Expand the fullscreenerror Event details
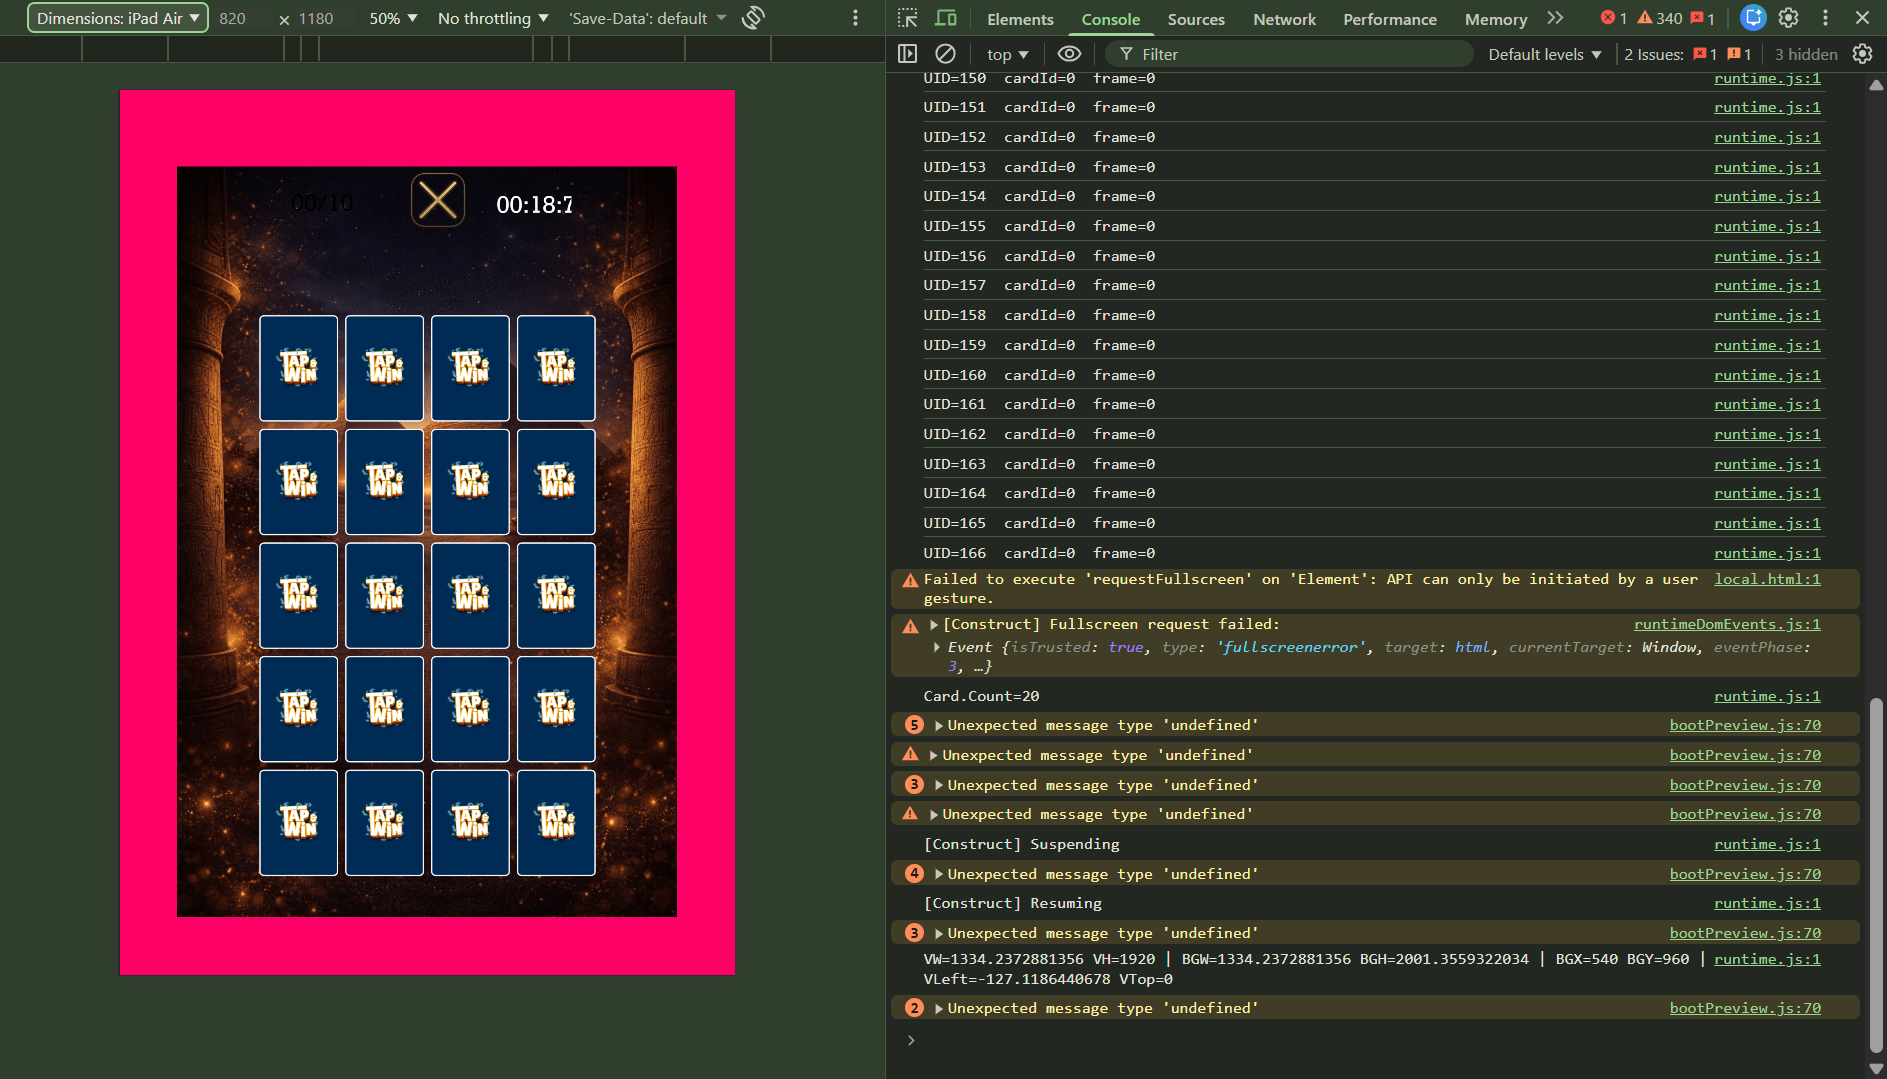The width and height of the screenshot is (1887, 1079). pos(936,647)
